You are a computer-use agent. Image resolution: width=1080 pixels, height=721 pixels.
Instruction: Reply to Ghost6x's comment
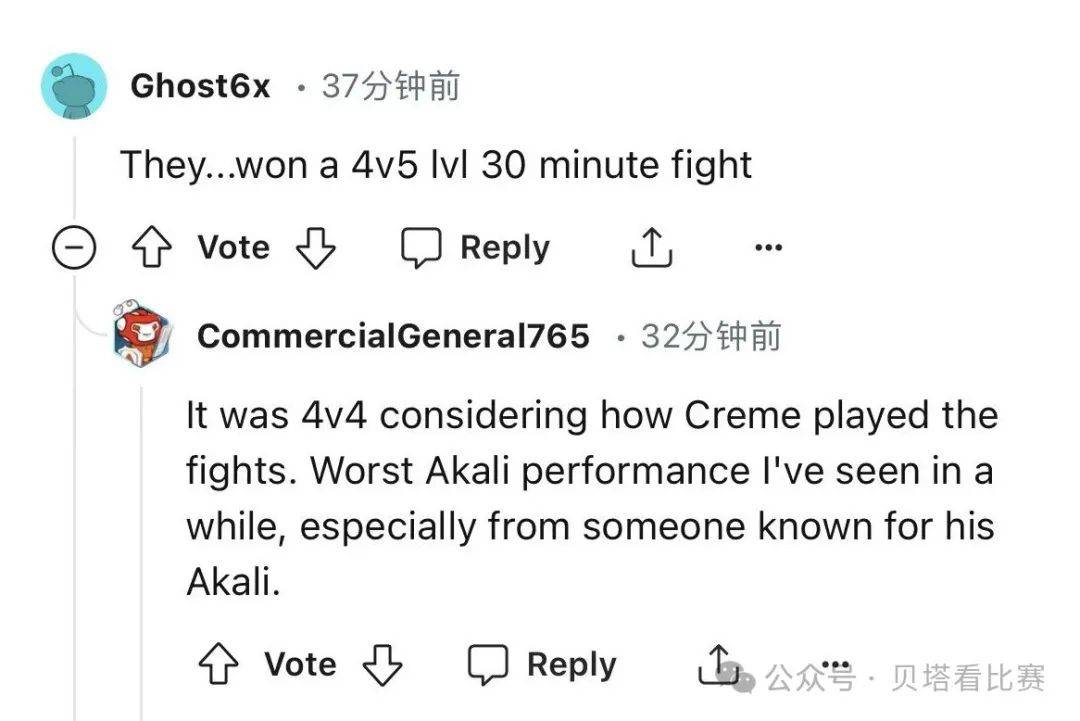pyautogui.click(x=476, y=248)
